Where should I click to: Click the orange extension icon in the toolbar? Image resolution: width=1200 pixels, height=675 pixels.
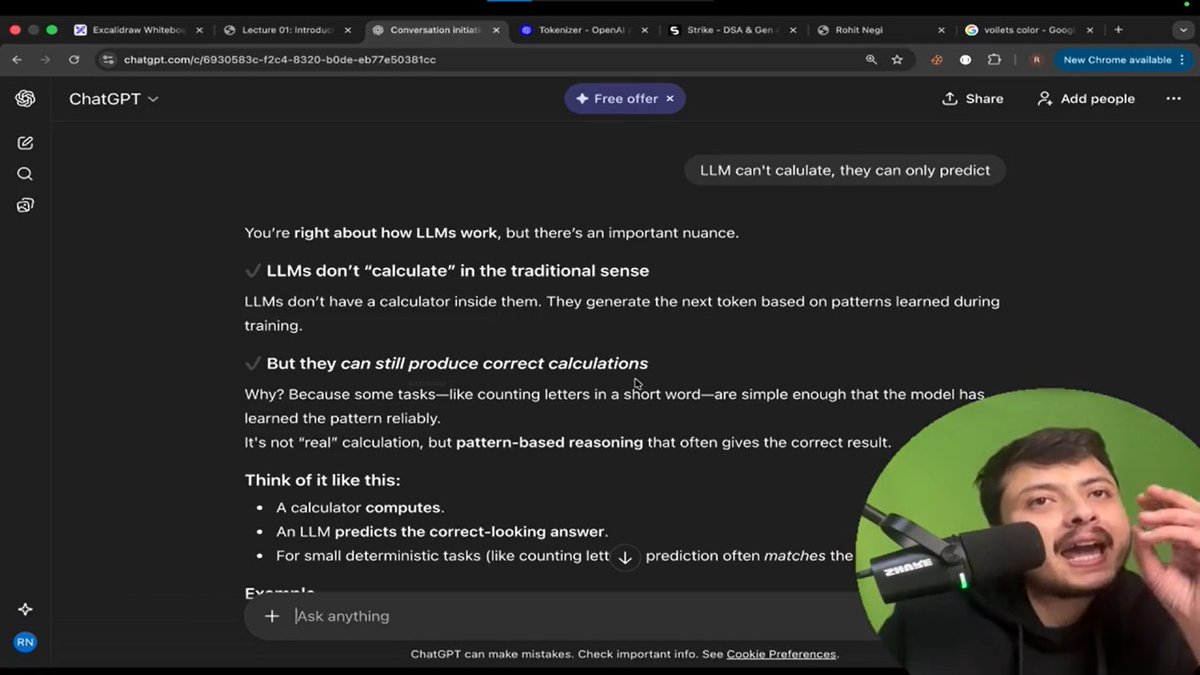point(937,60)
